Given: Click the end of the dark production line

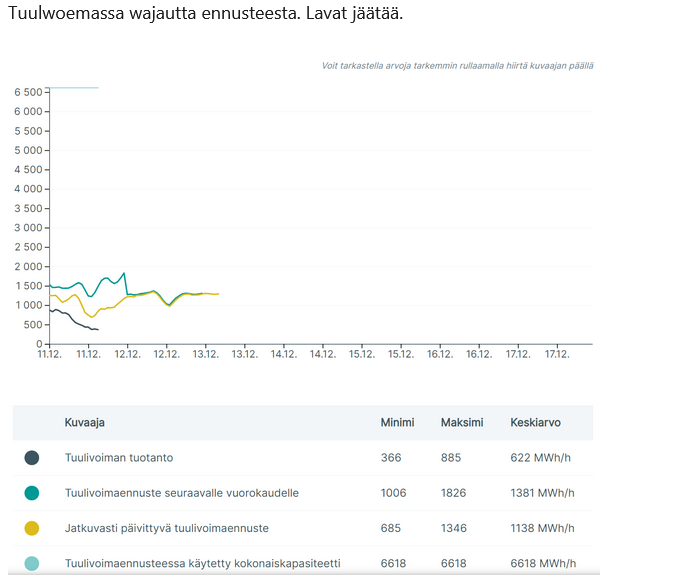Looking at the screenshot, I should tap(97, 329).
